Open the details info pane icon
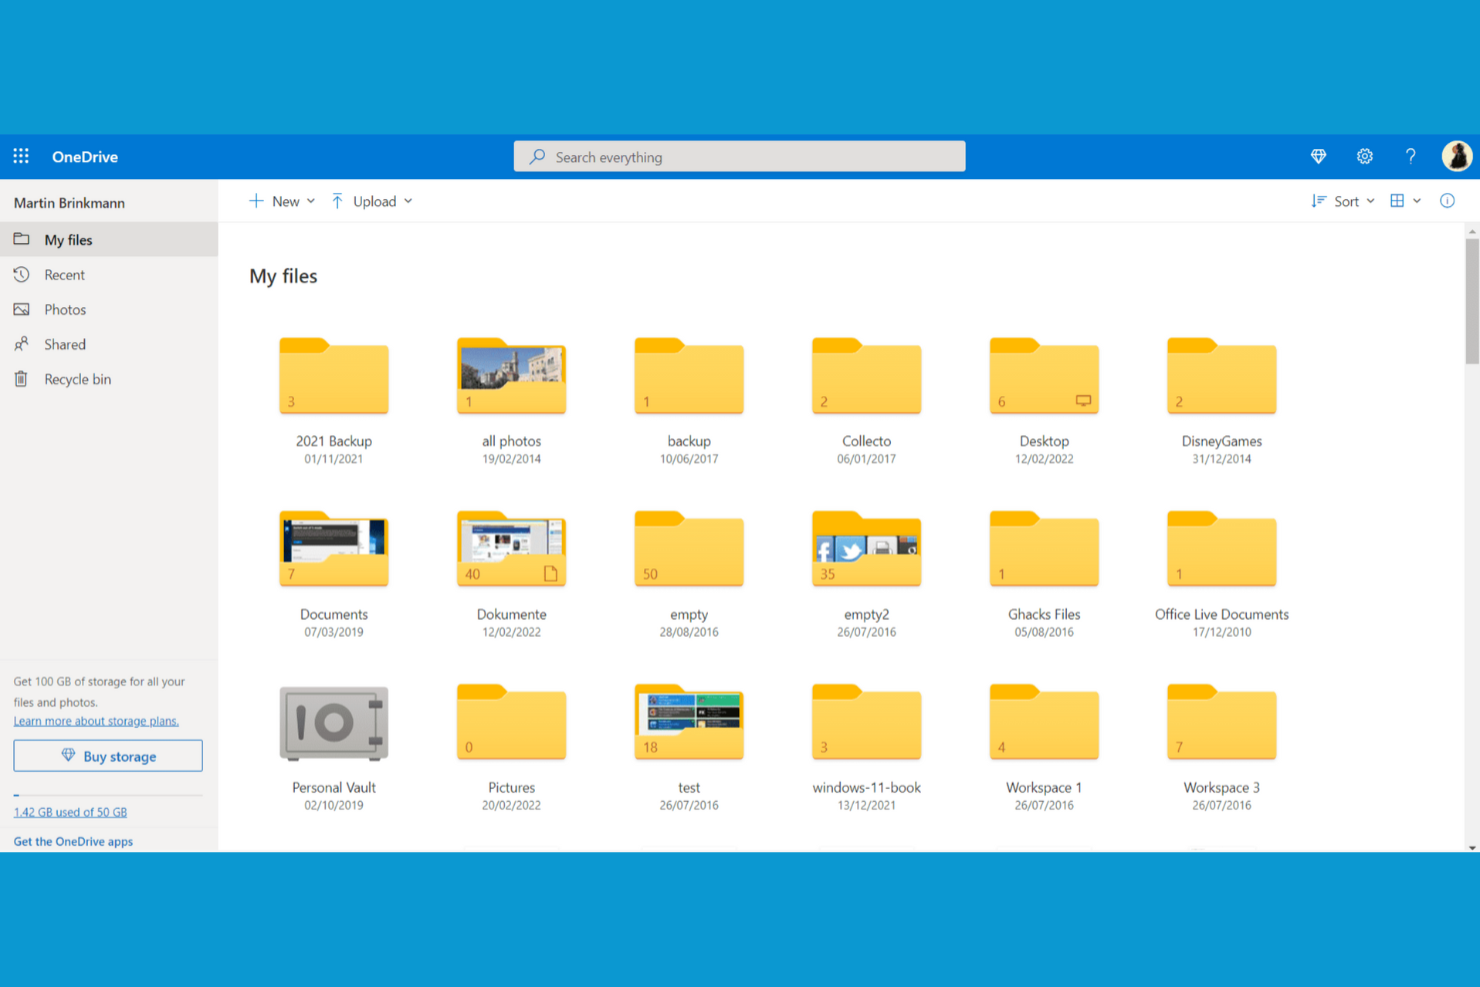1480x987 pixels. tap(1447, 201)
